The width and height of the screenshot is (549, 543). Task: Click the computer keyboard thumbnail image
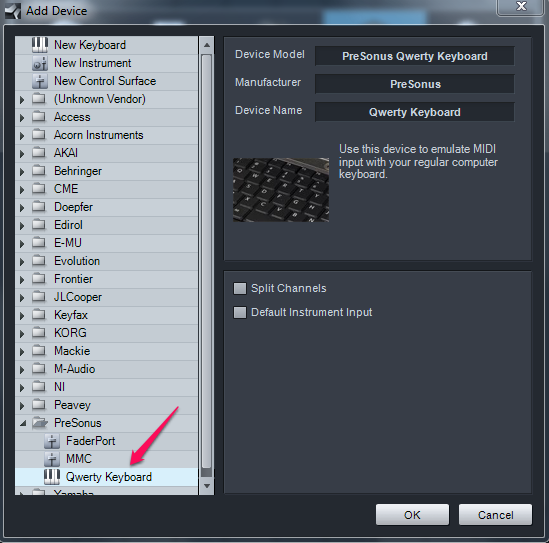(x=281, y=190)
